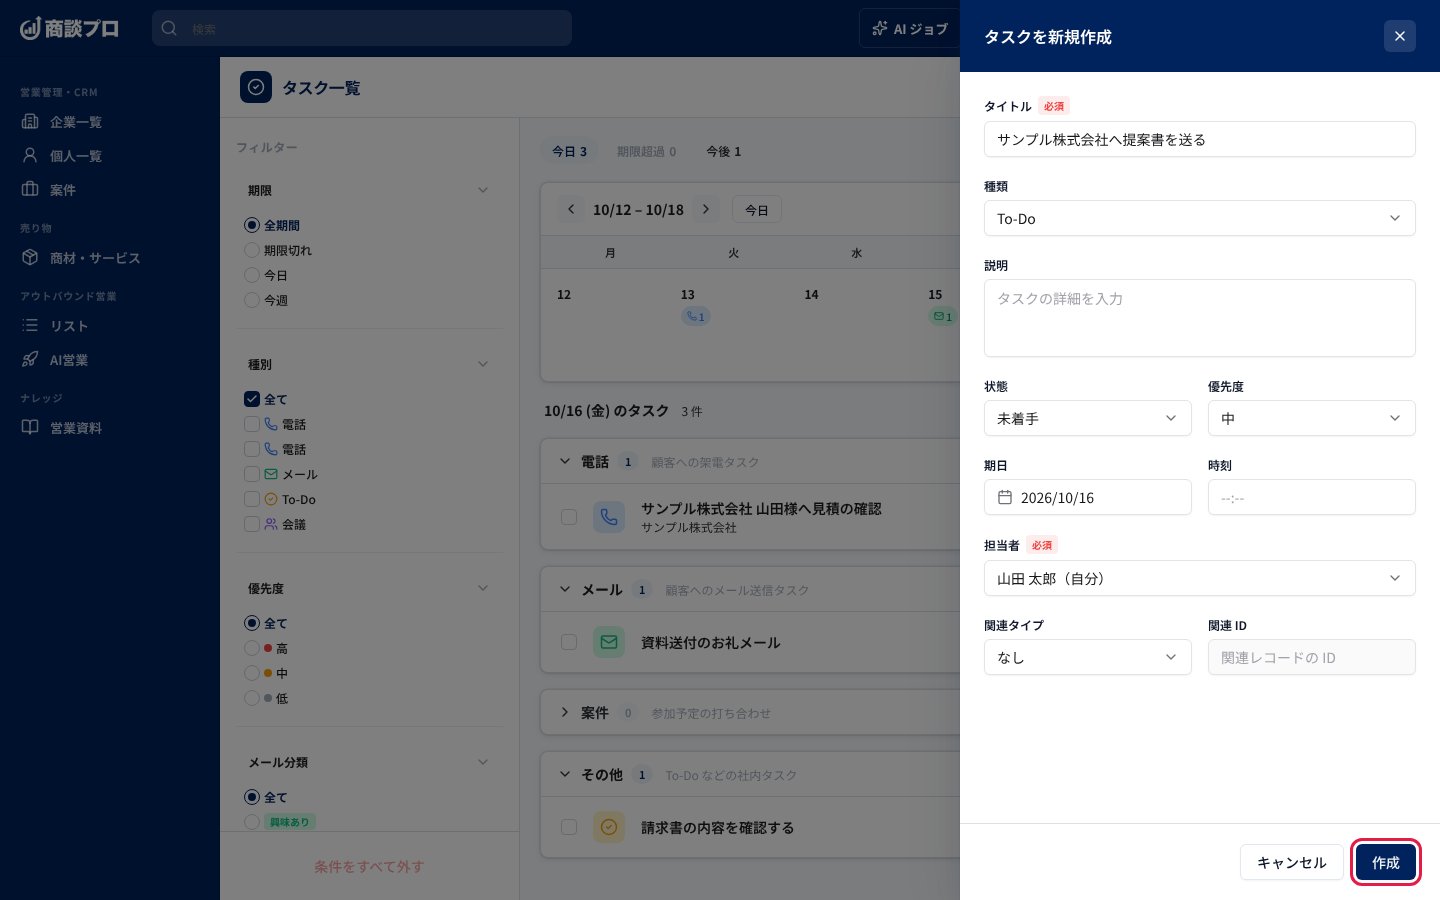Select 今週 radio in 期限 filter
Image resolution: width=1440 pixels, height=900 pixels.
[x=252, y=301]
